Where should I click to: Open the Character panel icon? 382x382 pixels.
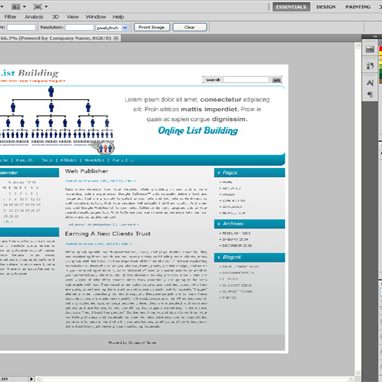pos(370,83)
